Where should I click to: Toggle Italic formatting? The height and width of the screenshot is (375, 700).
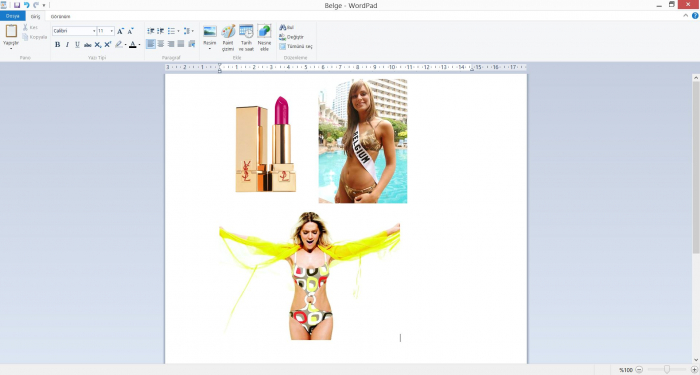tap(67, 45)
